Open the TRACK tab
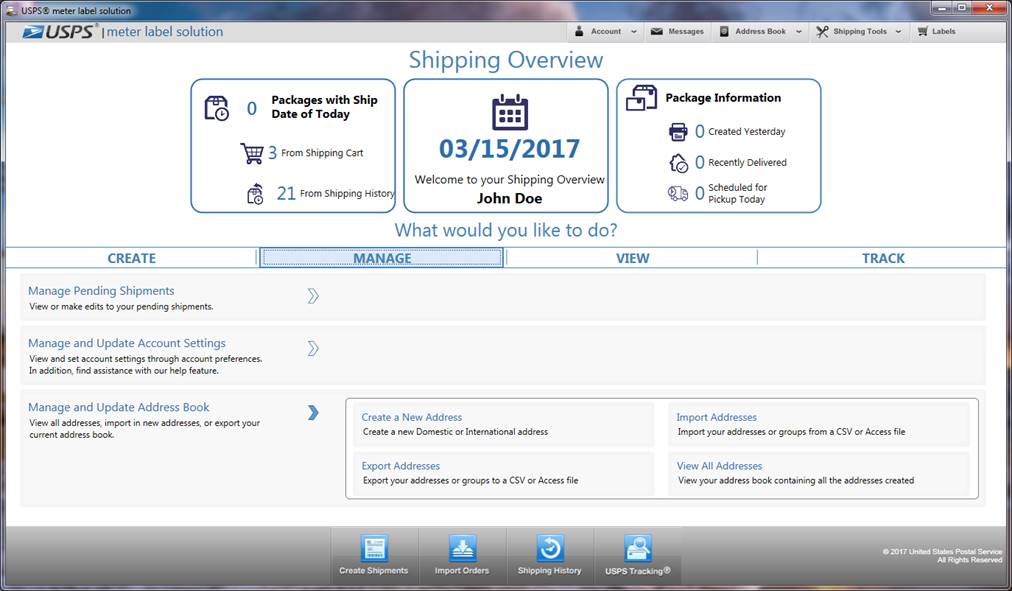The image size is (1012, 591). 883,258
